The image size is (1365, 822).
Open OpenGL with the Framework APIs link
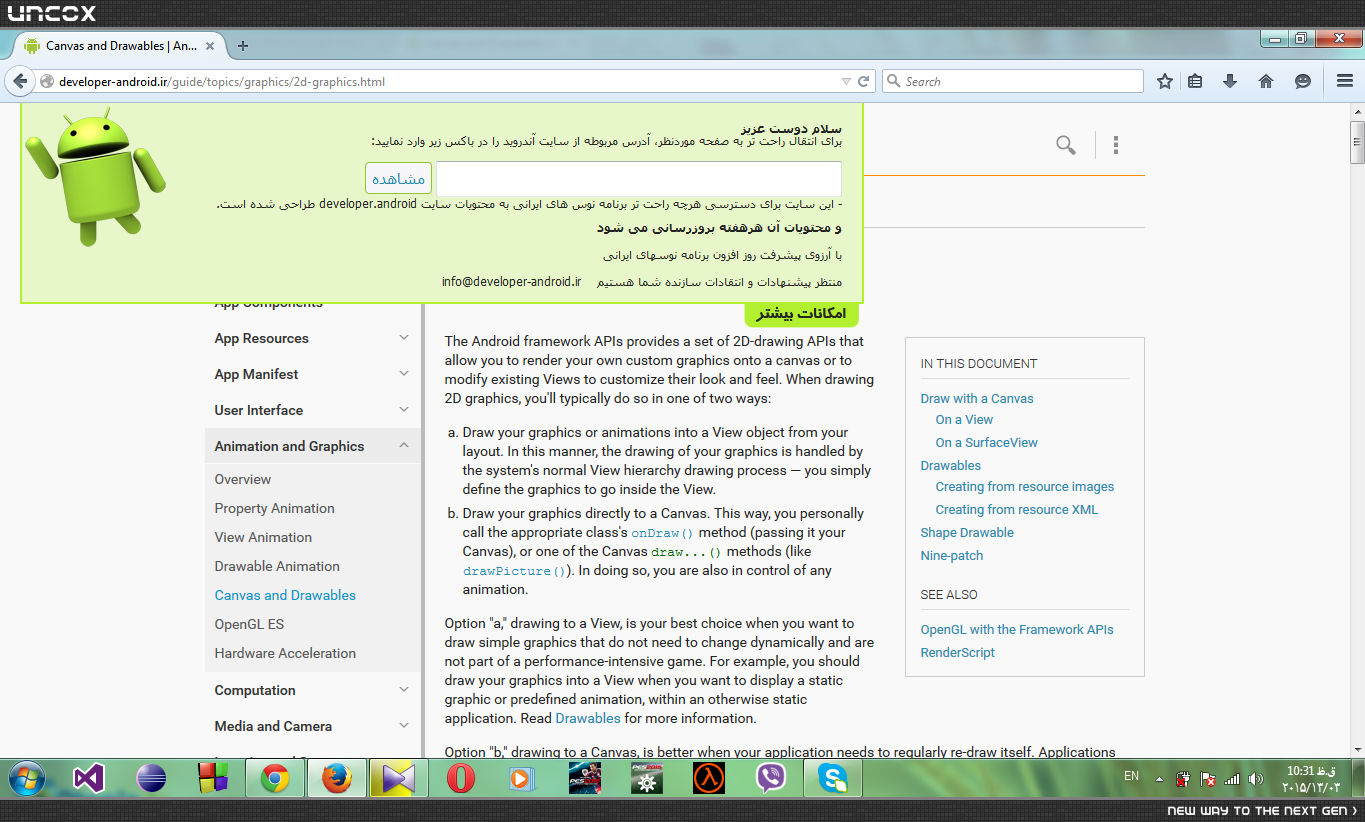1017,629
